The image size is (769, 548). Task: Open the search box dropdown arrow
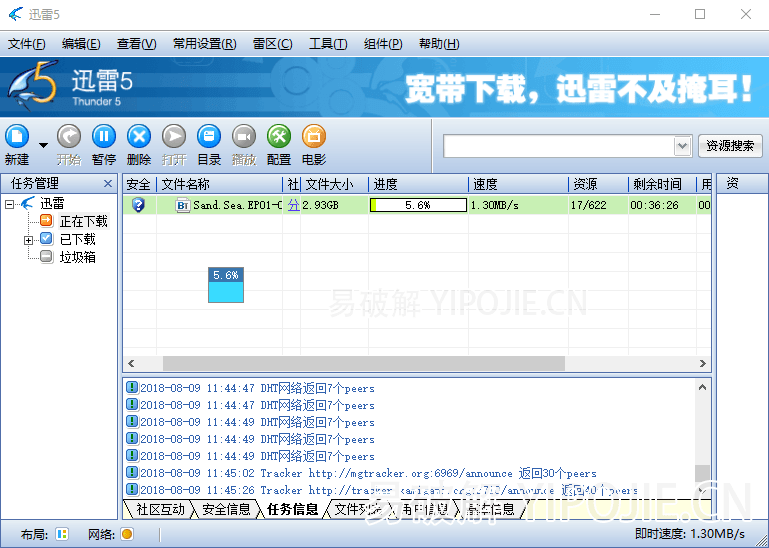tap(682, 146)
